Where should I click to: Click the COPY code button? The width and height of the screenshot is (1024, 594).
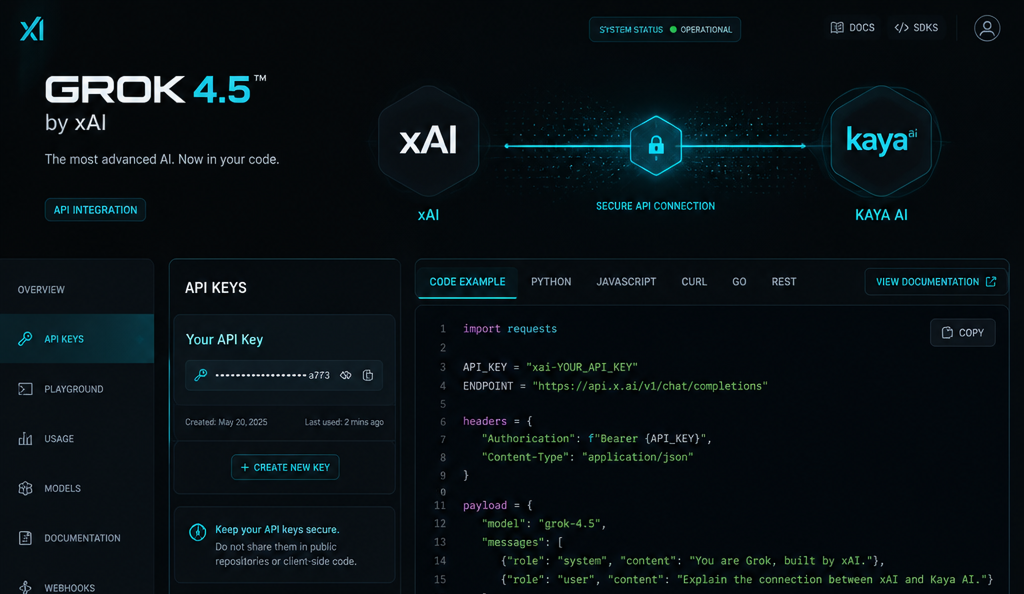[963, 333]
